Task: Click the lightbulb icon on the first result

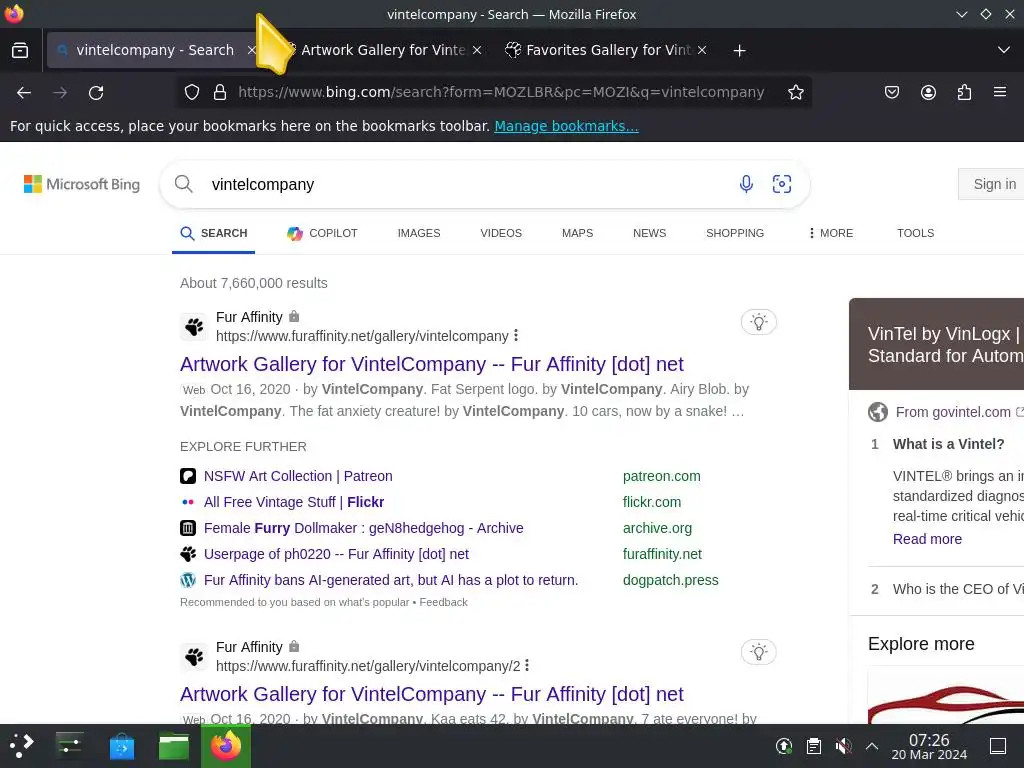Action: pos(758,322)
